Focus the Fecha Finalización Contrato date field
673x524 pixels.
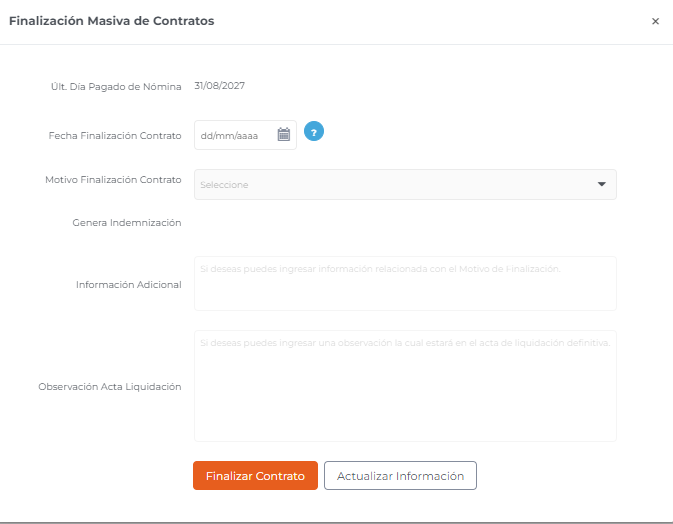[x=245, y=135]
